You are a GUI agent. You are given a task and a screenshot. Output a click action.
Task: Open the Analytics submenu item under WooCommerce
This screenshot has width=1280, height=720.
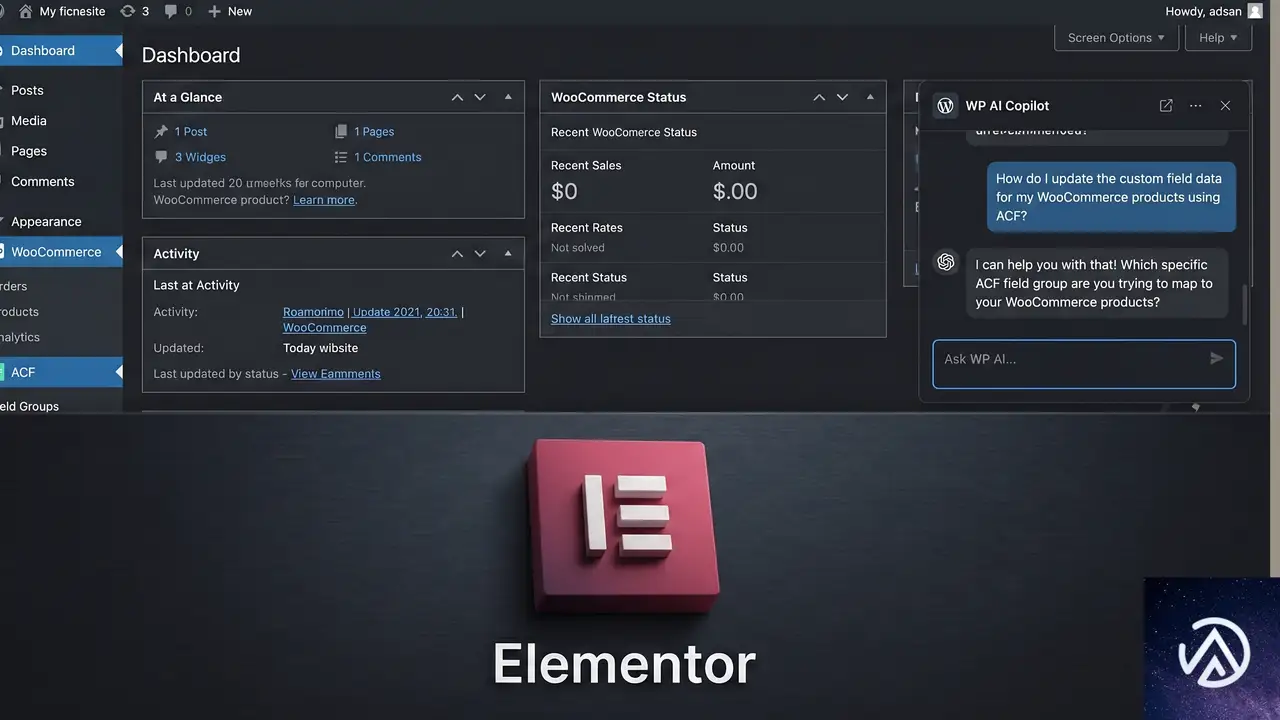coord(20,337)
